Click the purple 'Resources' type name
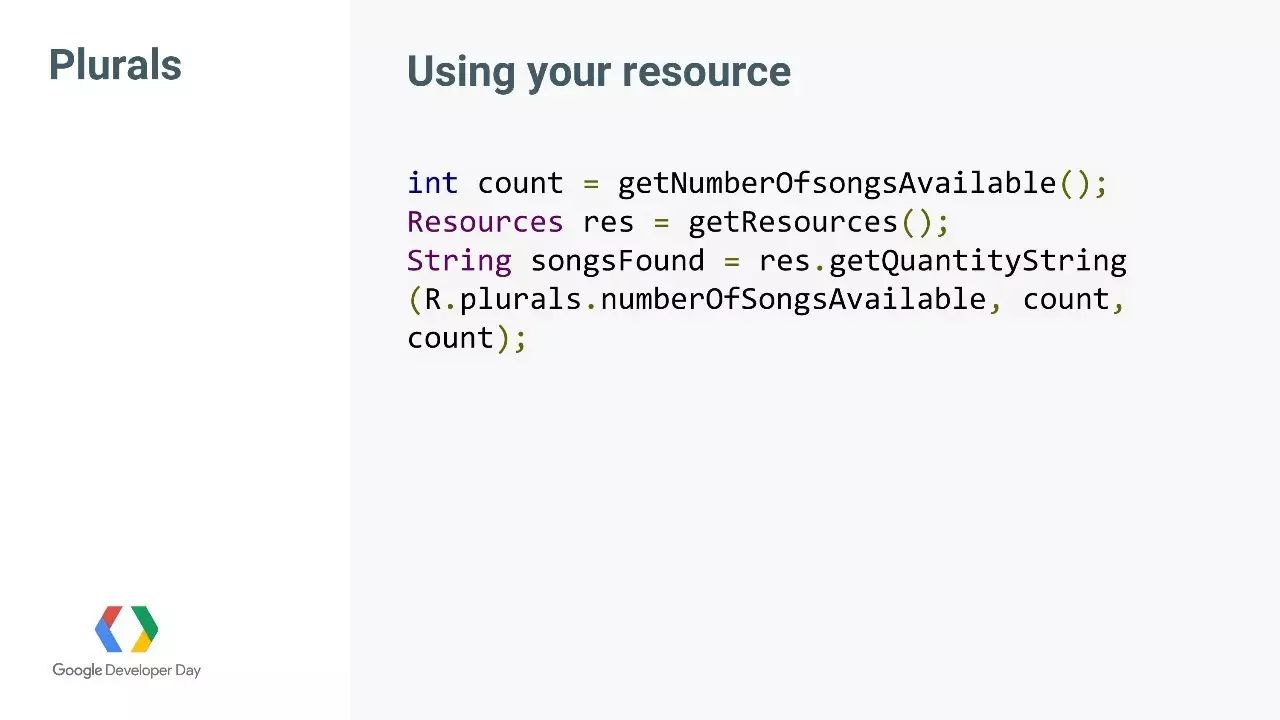 (x=485, y=221)
